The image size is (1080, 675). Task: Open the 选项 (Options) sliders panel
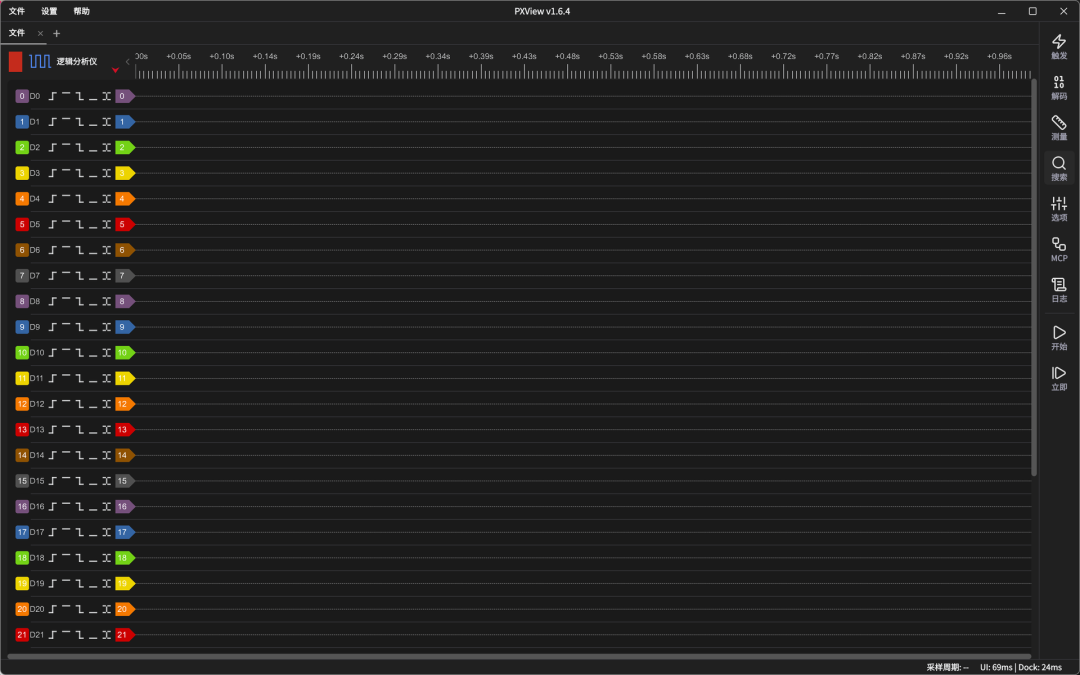click(x=1059, y=209)
